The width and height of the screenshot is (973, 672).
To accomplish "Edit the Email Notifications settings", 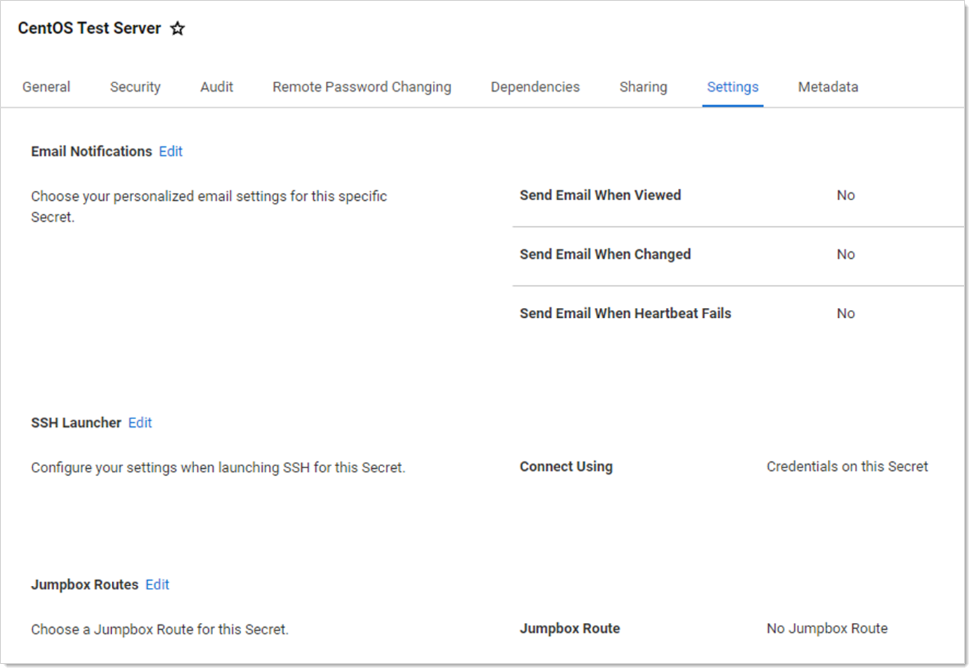I will [171, 152].
